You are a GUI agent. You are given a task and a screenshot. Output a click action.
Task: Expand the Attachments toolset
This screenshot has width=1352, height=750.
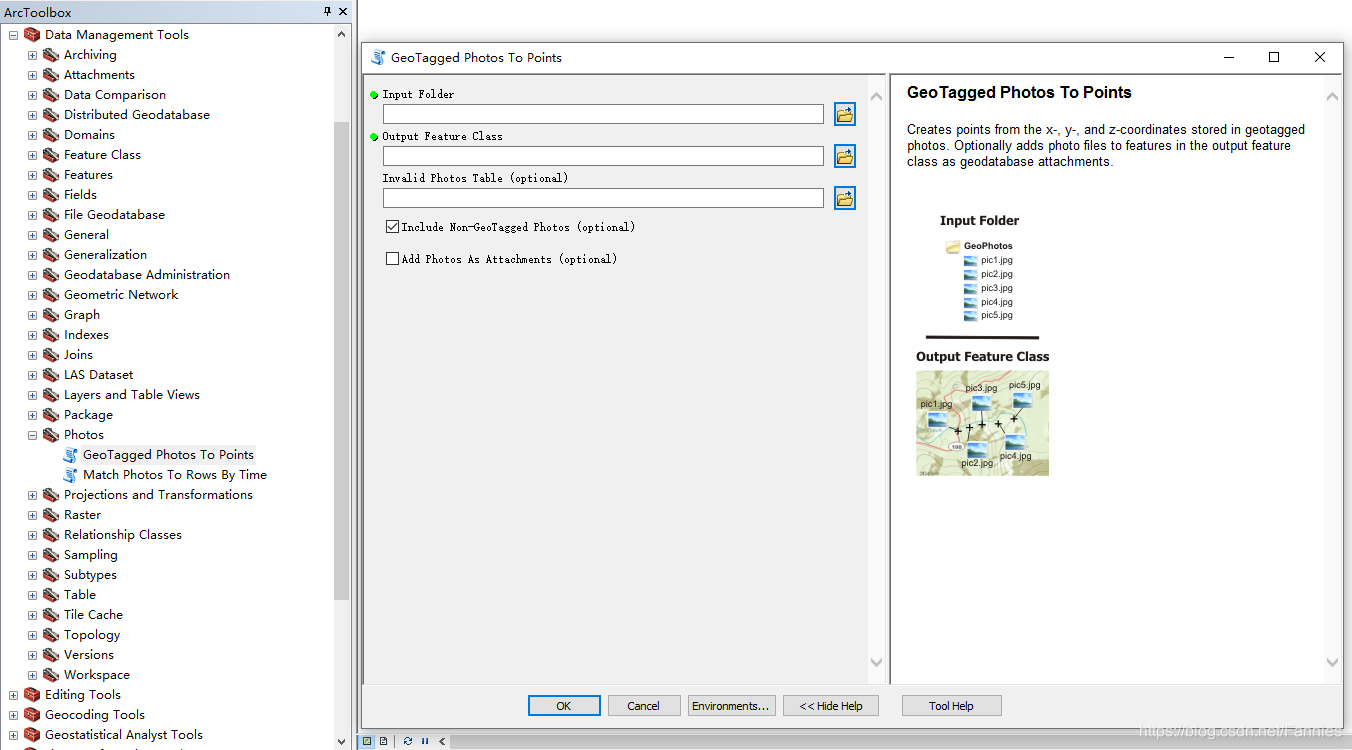(32, 75)
